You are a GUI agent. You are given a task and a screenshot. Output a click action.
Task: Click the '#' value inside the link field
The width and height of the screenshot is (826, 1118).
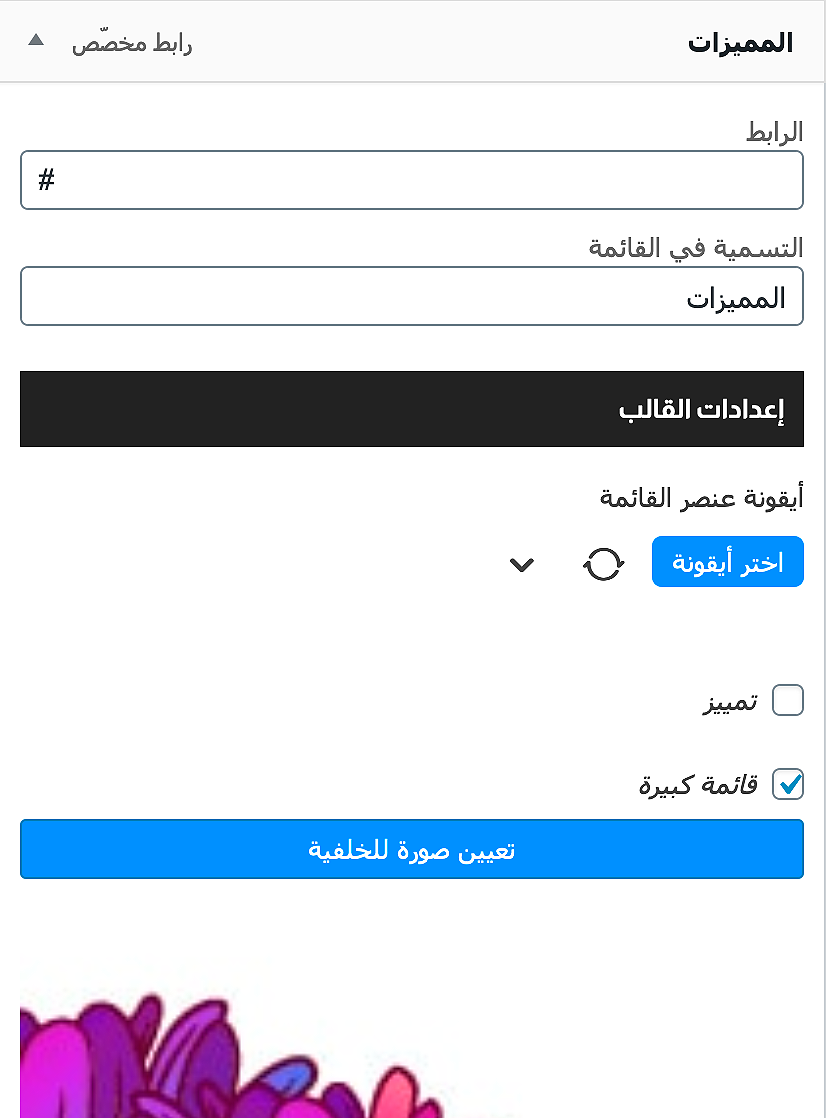pyautogui.click(x=46, y=180)
